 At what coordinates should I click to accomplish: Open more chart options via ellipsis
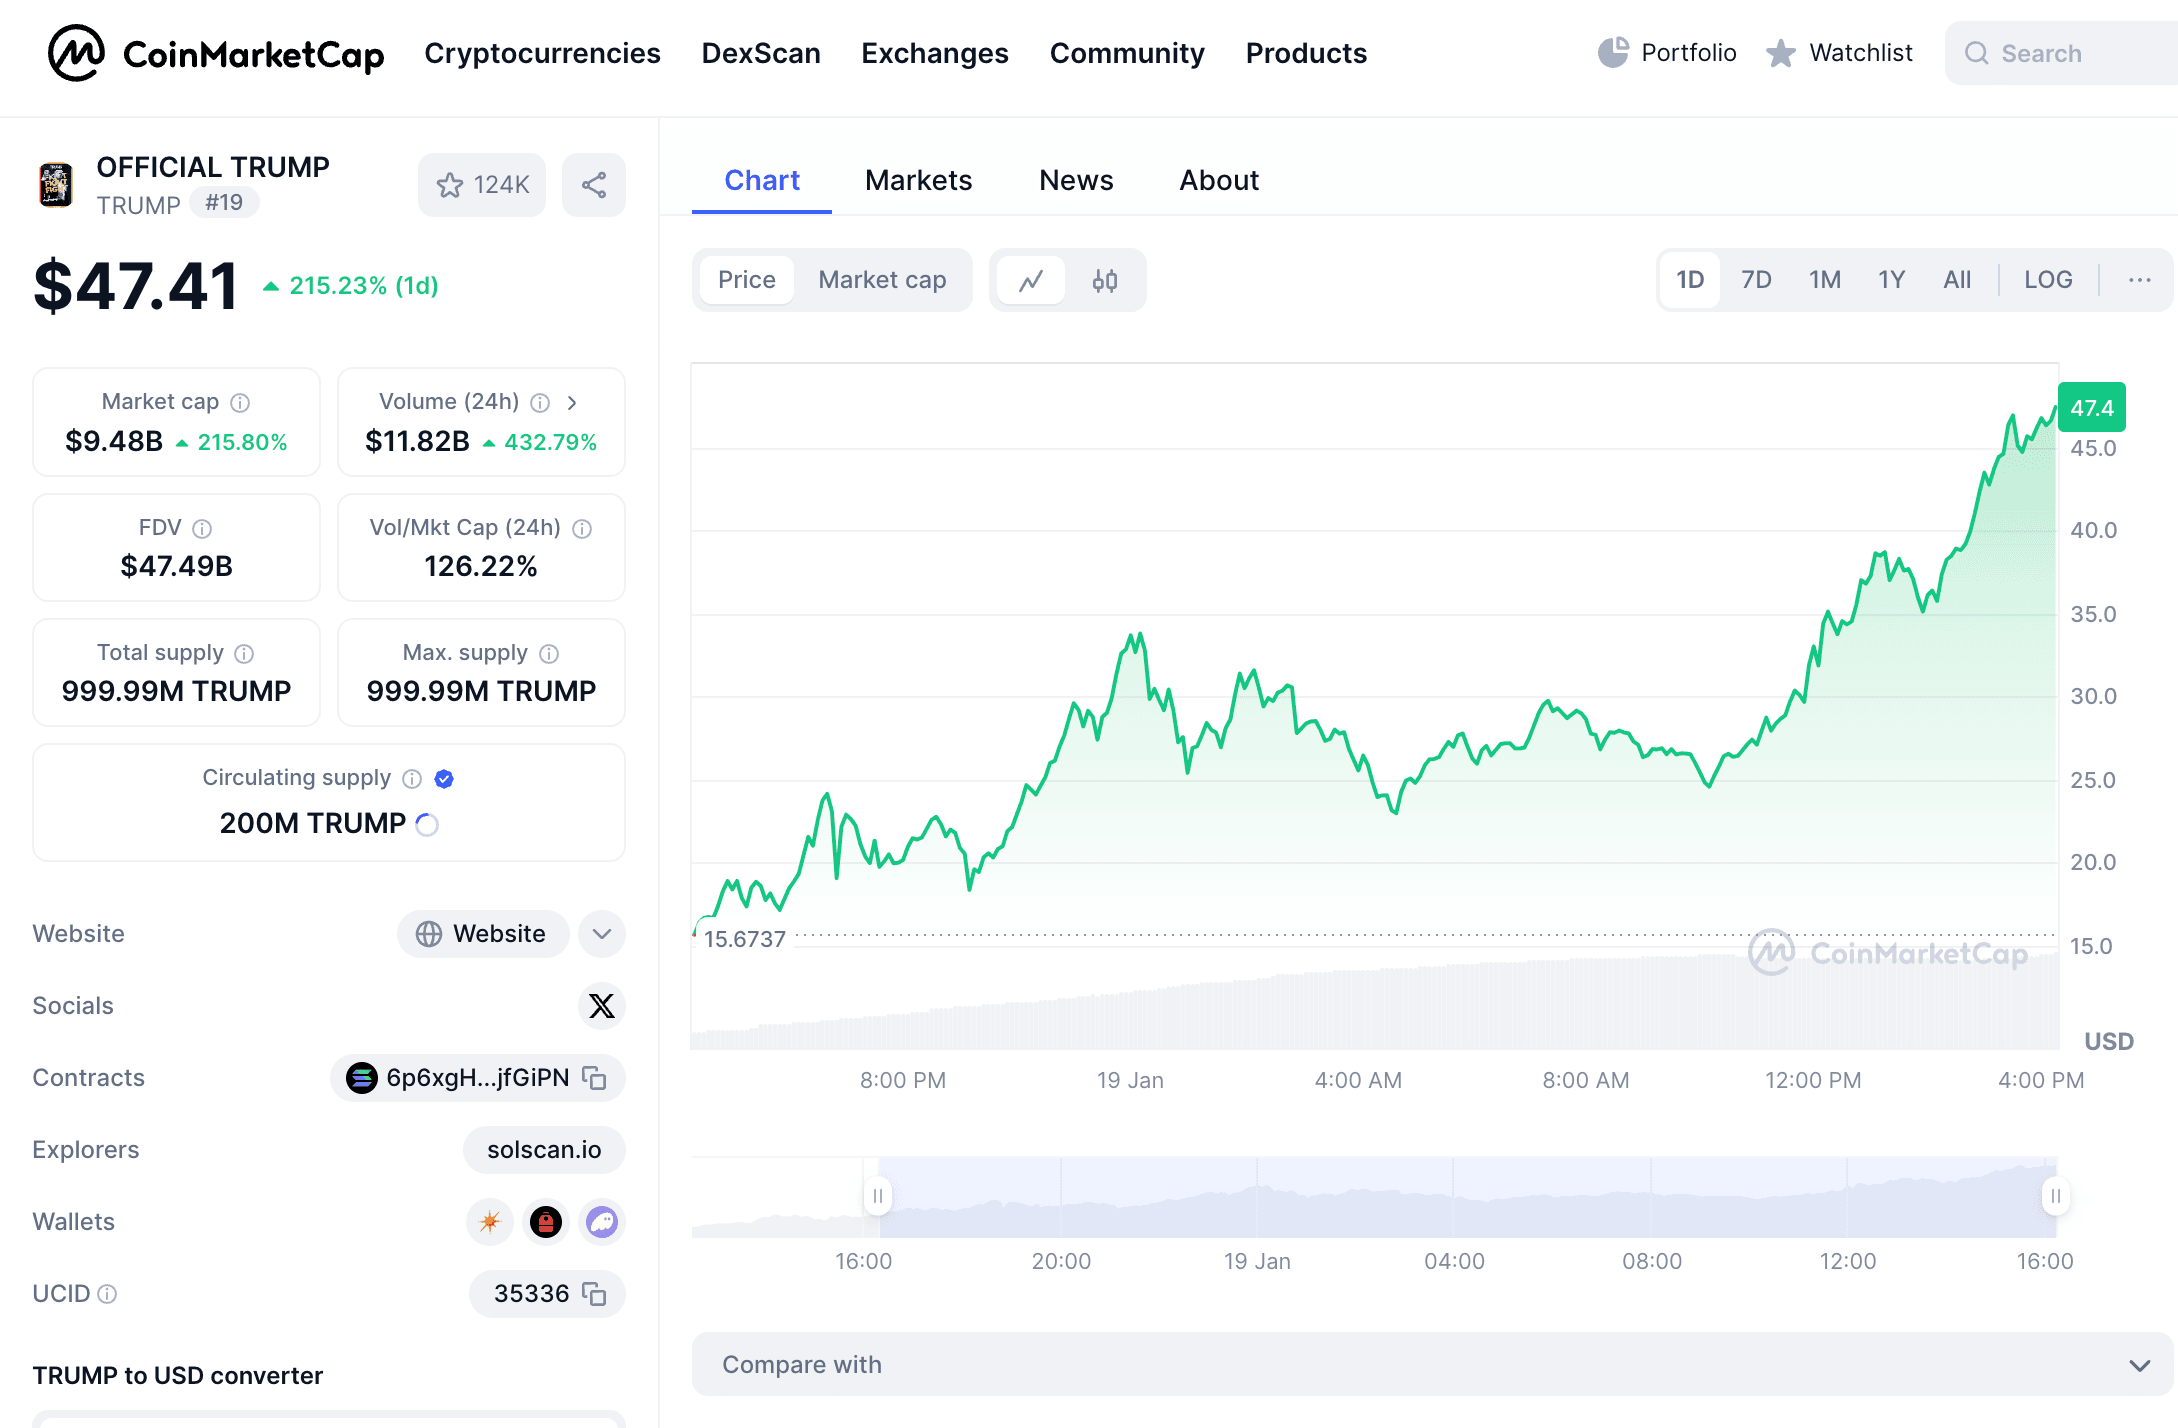[2138, 280]
